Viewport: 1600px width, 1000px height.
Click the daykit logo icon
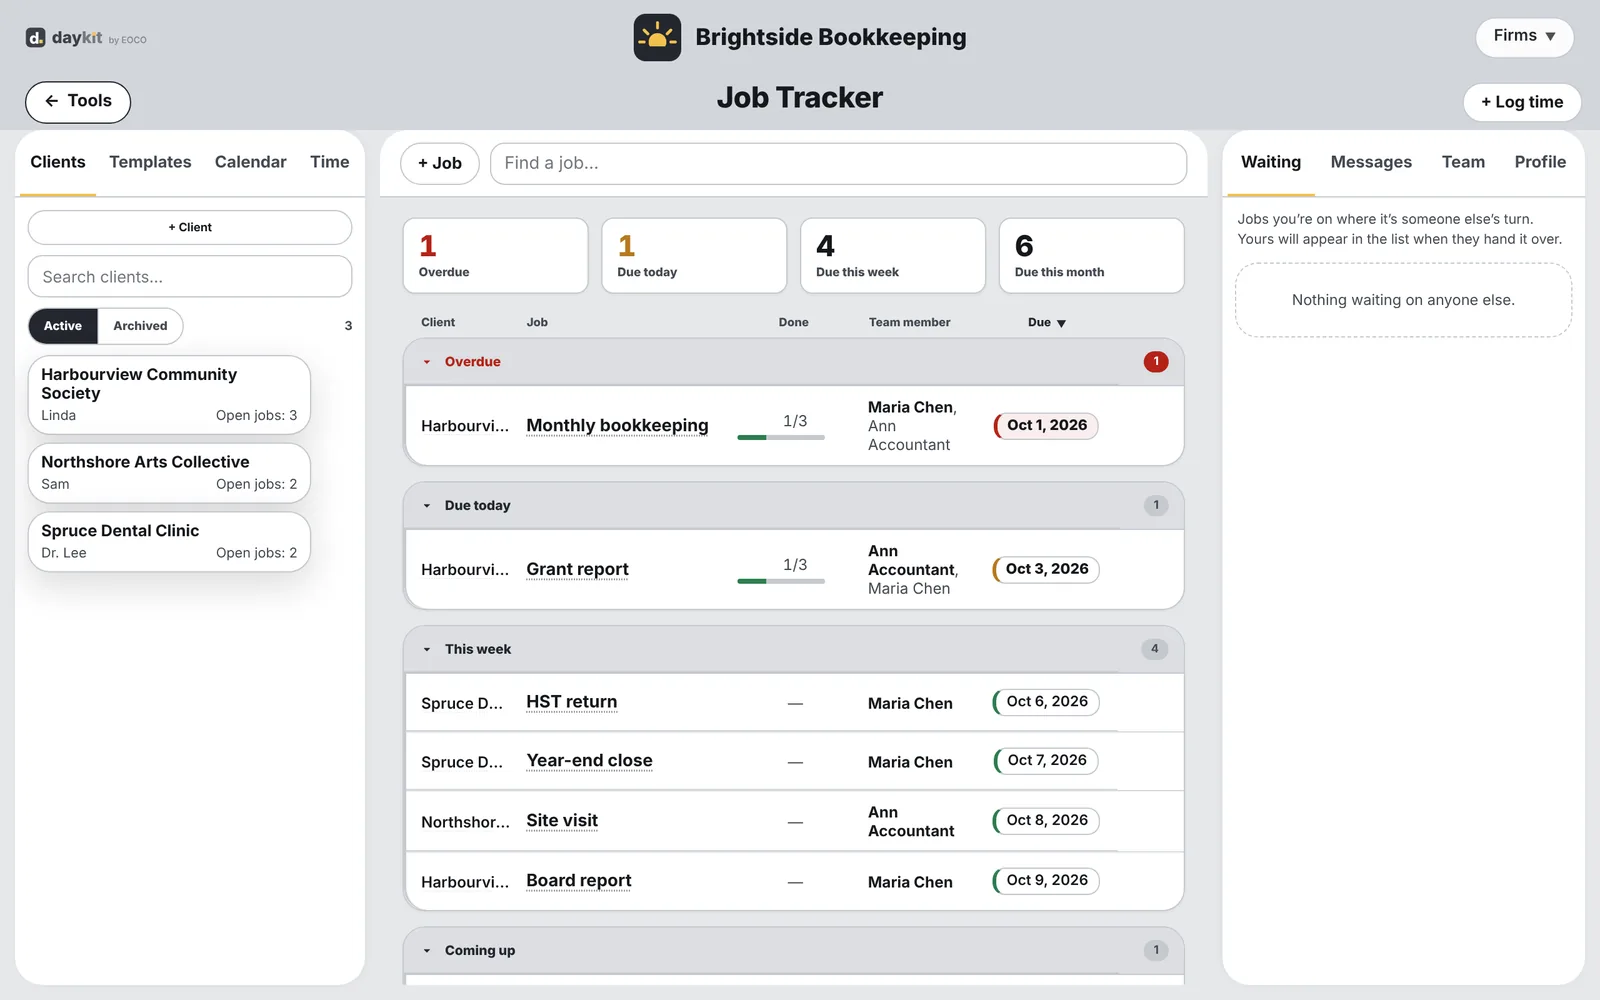point(35,38)
